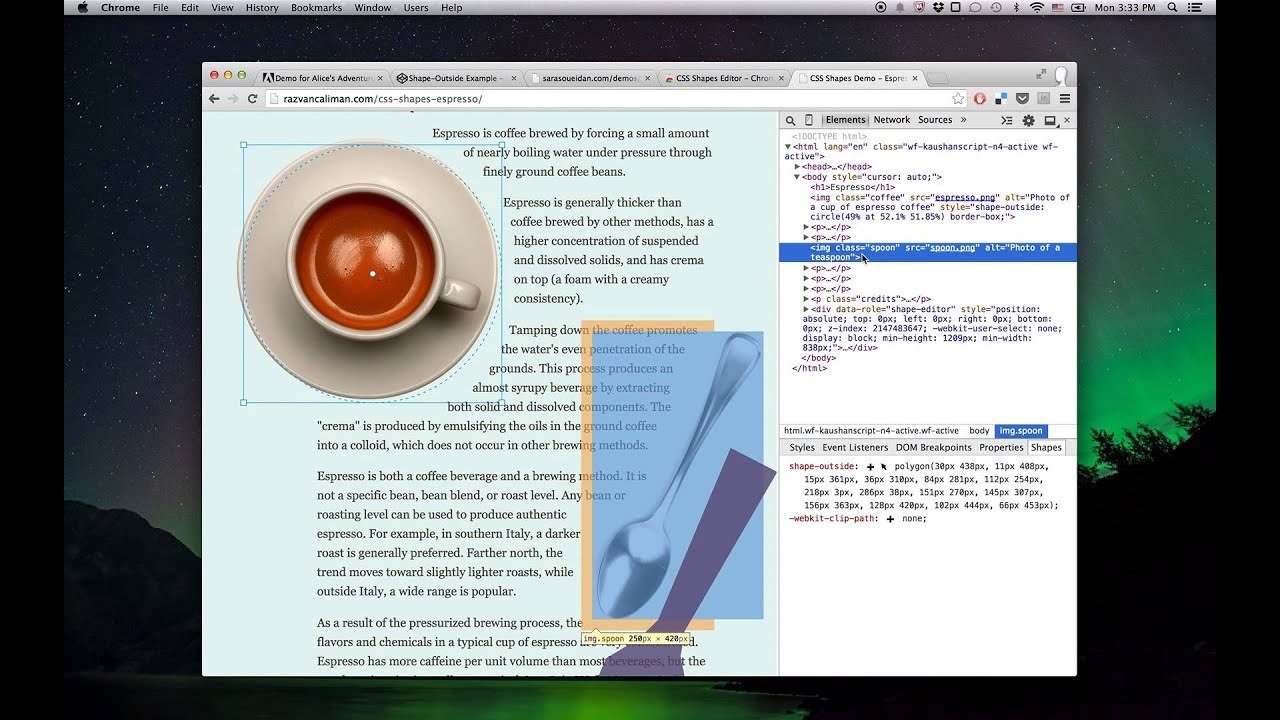Click the none value of -webkit-clip-path
1280x720 pixels.
click(914, 519)
